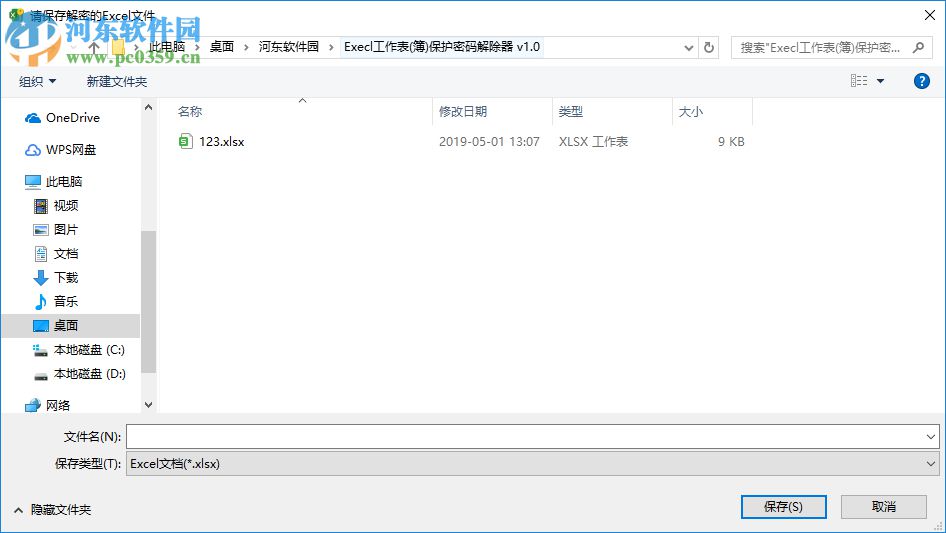
Task: Navigate to 桌面 in the breadcrumb path
Action: pos(222,47)
